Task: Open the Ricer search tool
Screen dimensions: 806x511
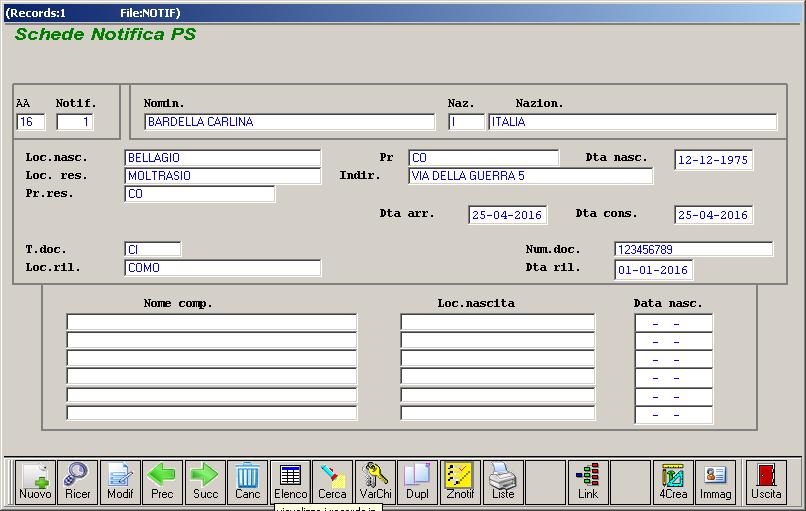Action: pos(77,482)
